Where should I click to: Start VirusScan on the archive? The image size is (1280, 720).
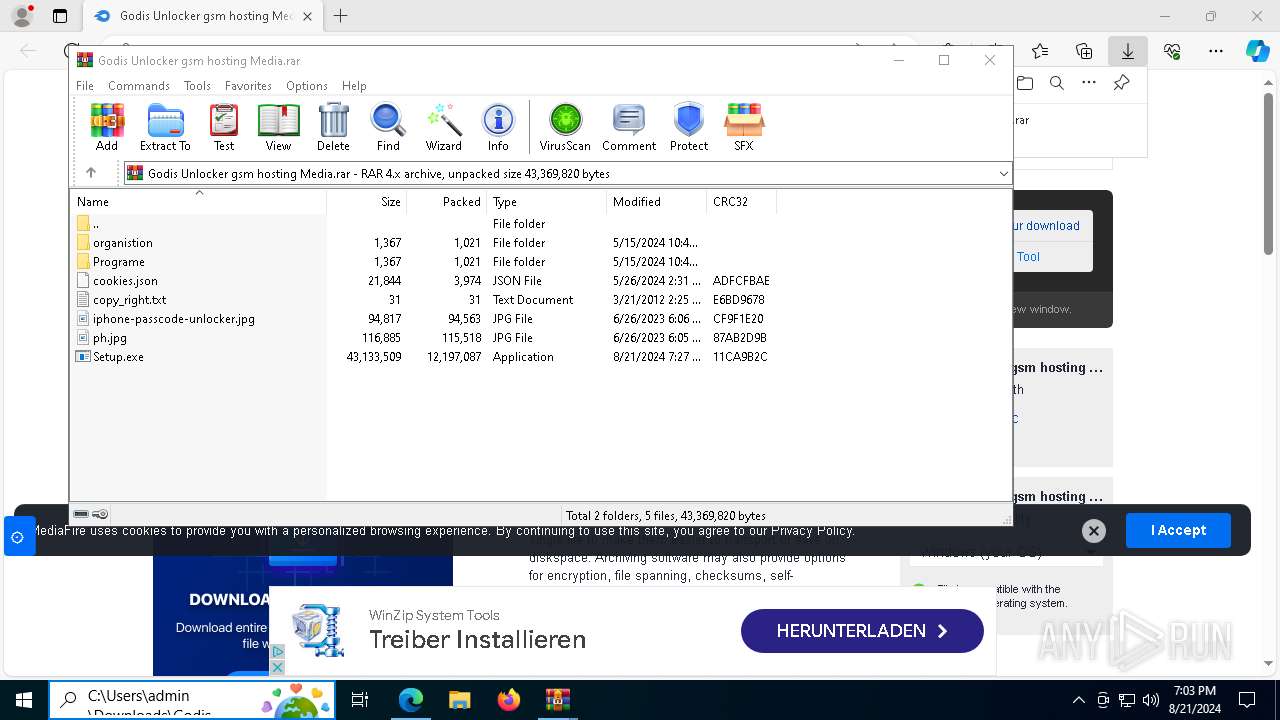coord(565,127)
